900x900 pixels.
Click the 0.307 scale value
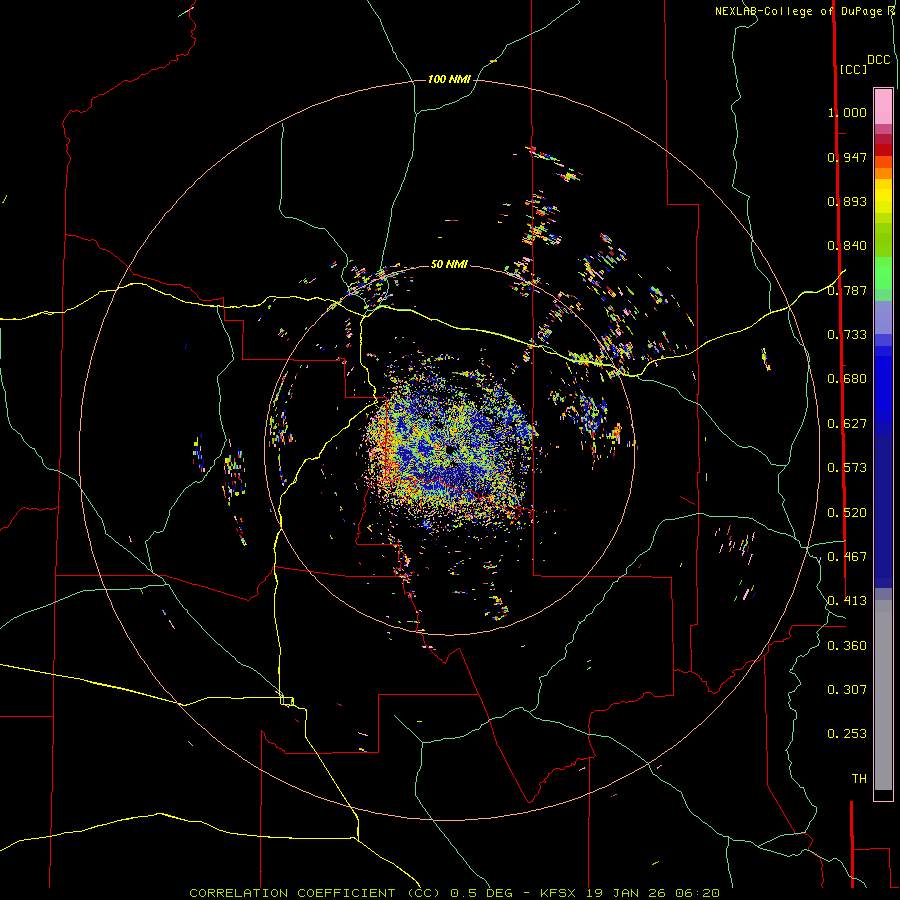point(847,690)
